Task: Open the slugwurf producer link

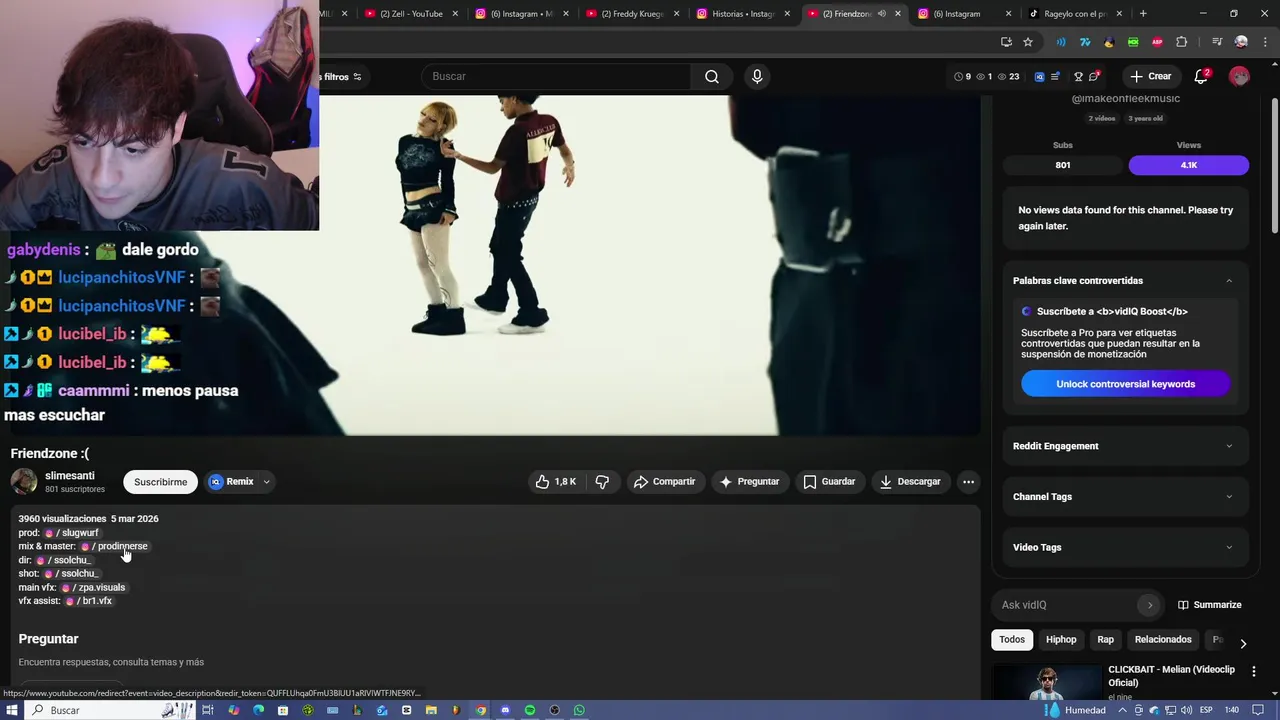Action: pos(72,533)
